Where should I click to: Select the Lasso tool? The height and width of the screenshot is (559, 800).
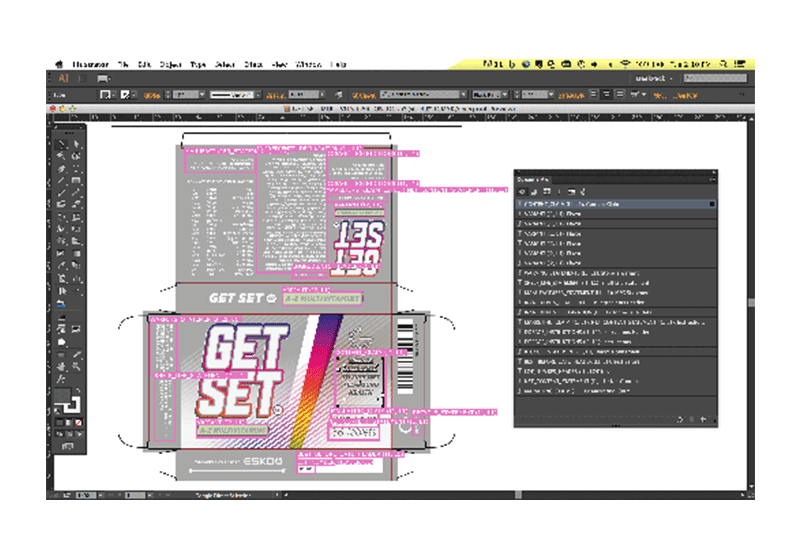pos(76,157)
